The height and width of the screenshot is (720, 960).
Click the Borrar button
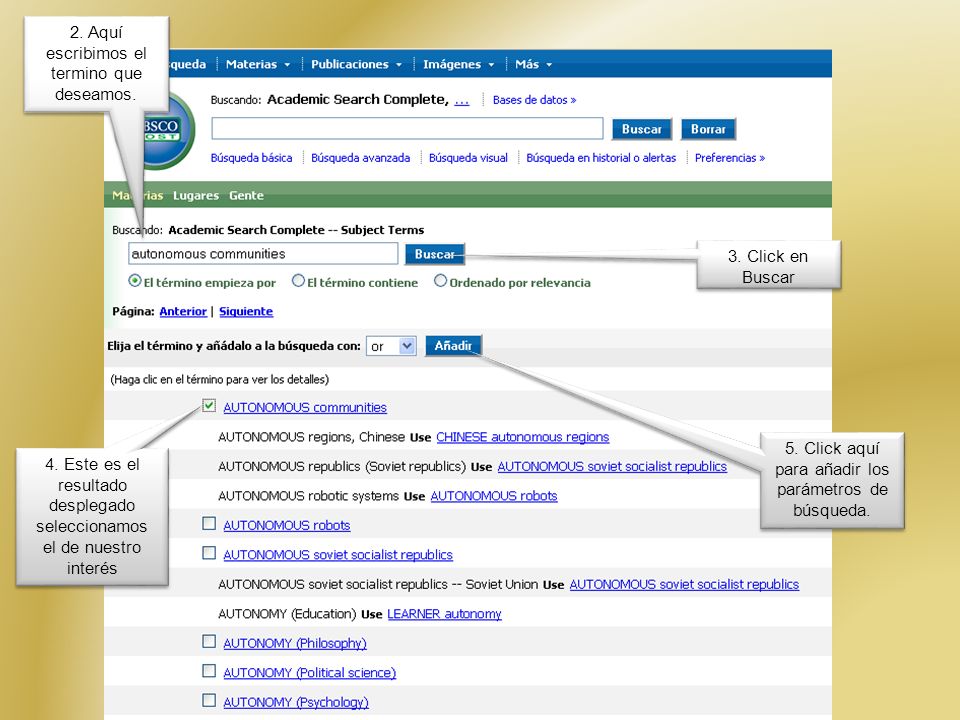coord(708,129)
